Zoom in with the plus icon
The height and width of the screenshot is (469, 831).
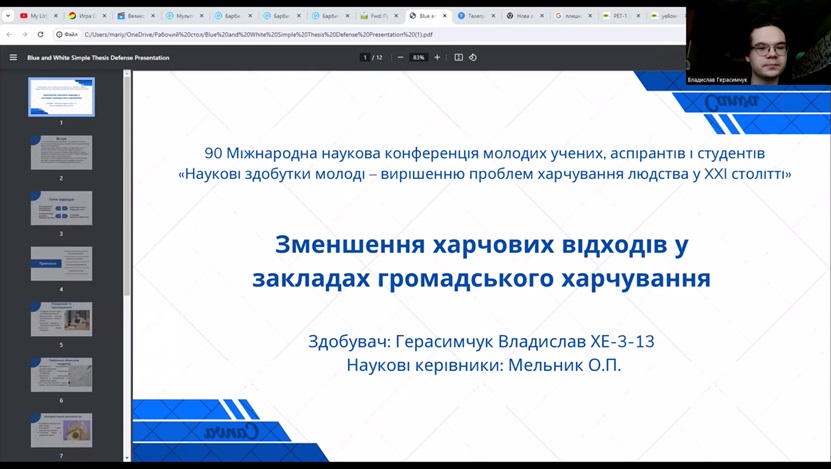click(x=437, y=57)
